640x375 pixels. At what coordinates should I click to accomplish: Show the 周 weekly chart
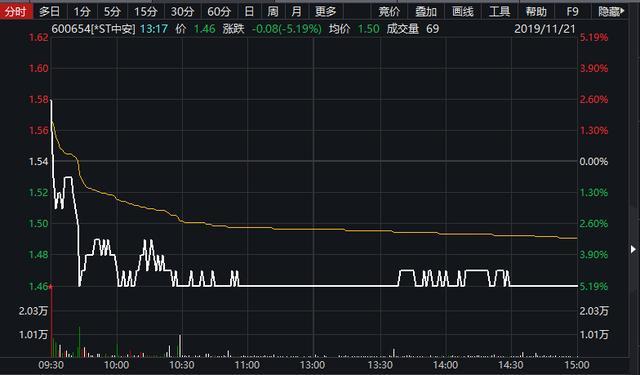pos(273,11)
